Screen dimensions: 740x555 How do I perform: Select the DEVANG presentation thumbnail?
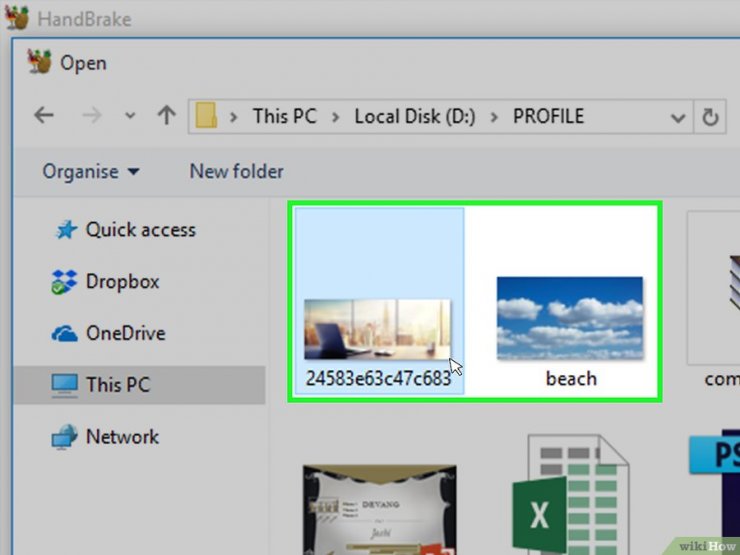coord(379,510)
